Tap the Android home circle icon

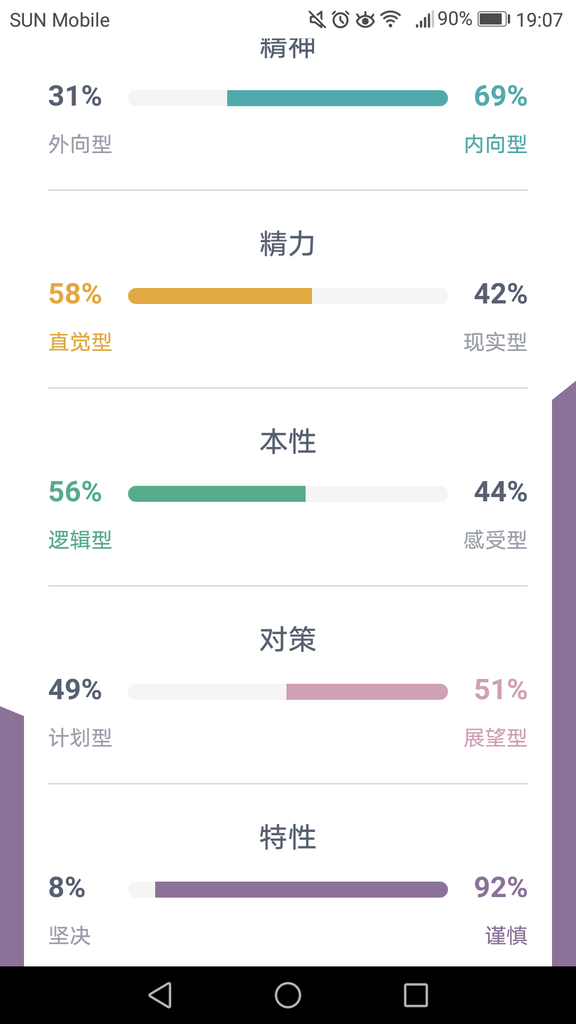(x=288, y=995)
